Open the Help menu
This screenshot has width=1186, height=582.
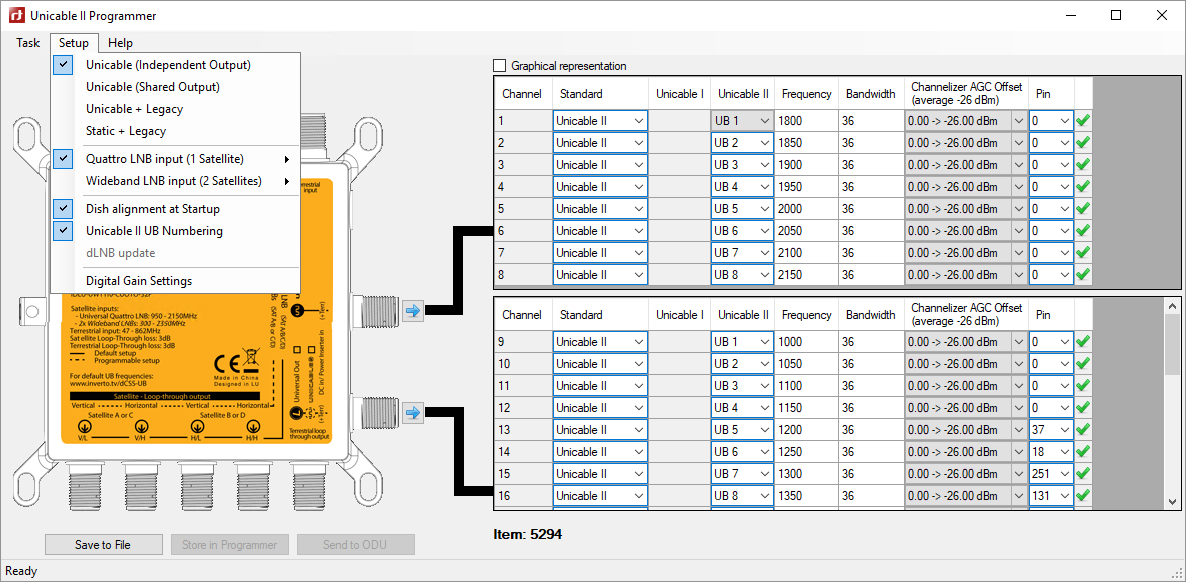[x=120, y=43]
